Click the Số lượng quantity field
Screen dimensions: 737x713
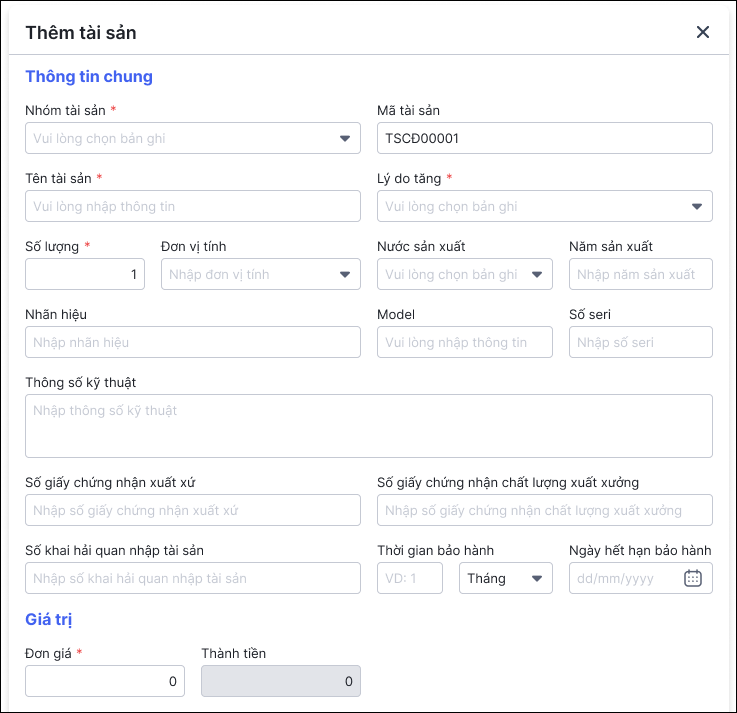tap(85, 274)
